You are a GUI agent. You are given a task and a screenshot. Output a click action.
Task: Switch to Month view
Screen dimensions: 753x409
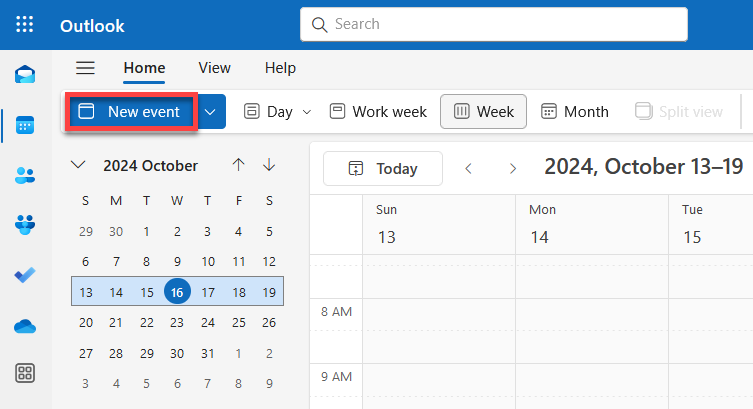tap(575, 111)
